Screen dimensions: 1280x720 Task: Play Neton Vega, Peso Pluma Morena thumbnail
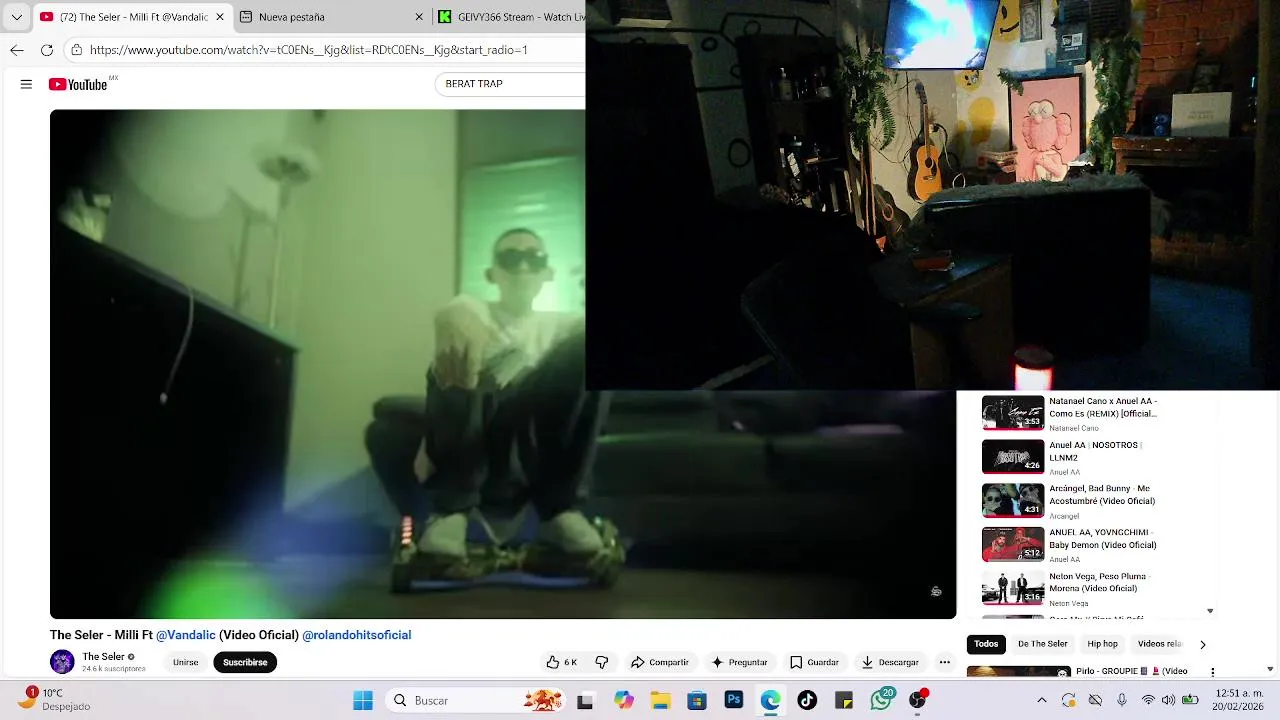point(1013,589)
